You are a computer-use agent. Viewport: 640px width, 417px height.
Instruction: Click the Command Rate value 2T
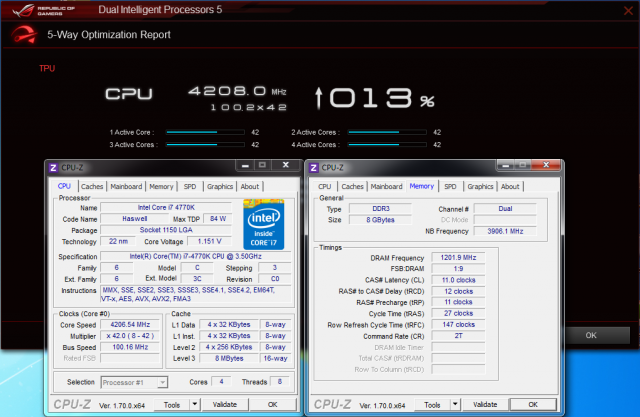pyautogui.click(x=458, y=336)
